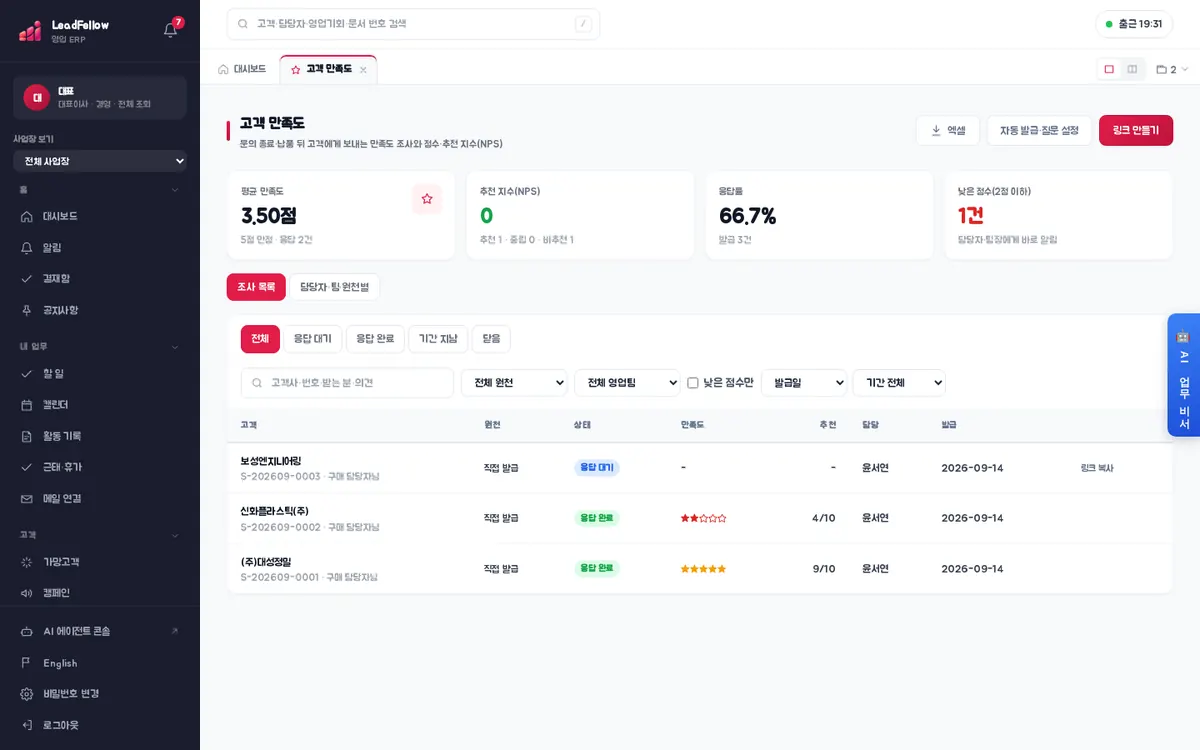This screenshot has height=750, width=1200.
Task: Open the AI 업무 비서 side panel
Action: (1184, 375)
